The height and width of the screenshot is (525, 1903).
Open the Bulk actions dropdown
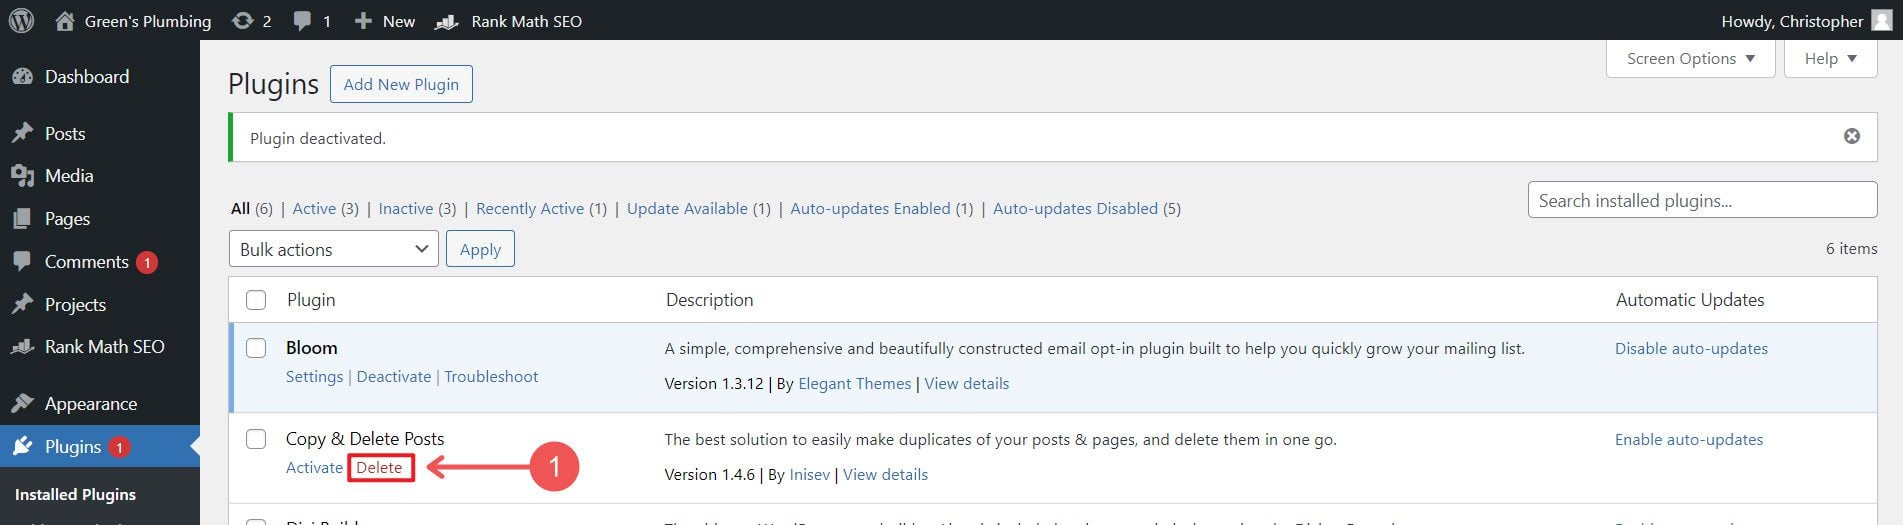click(333, 249)
